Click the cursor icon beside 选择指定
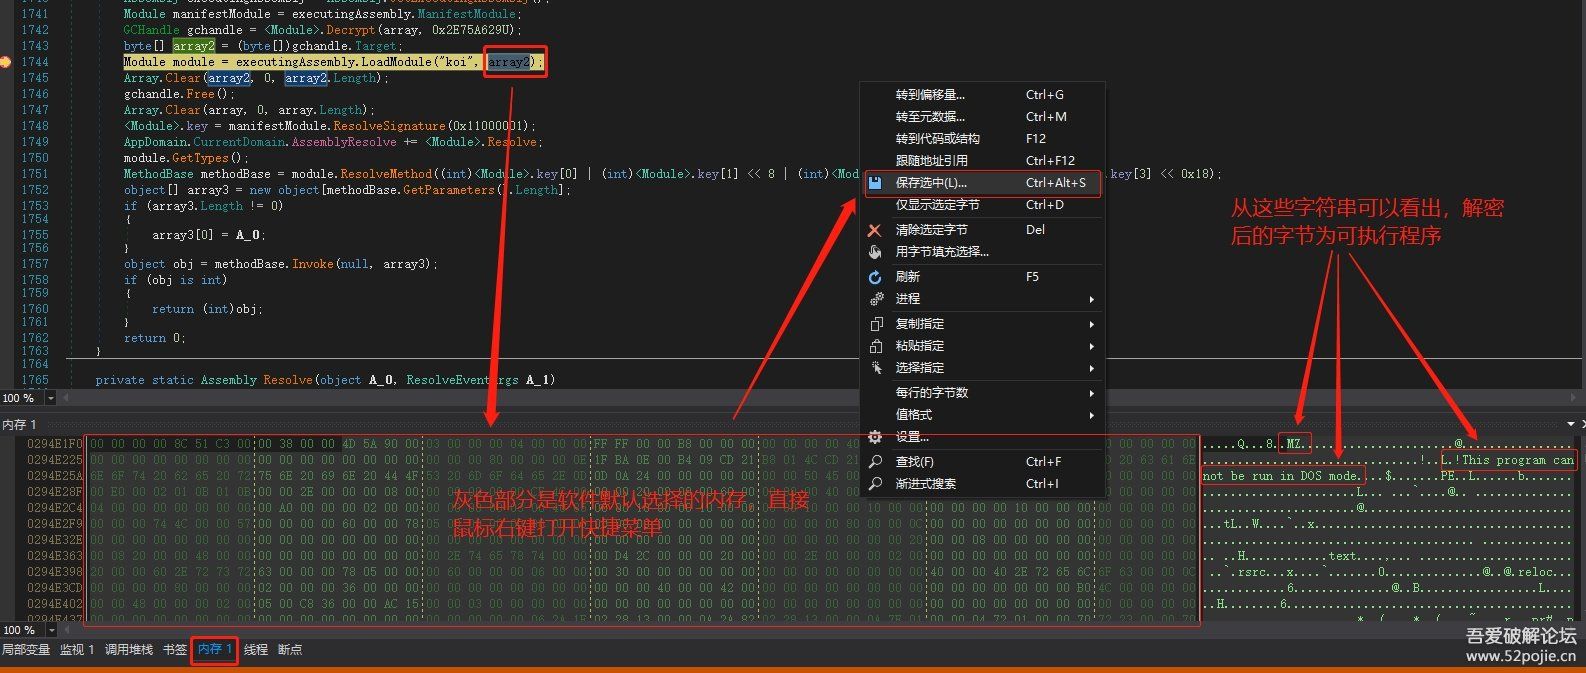1586x673 pixels. pyautogui.click(x=875, y=368)
